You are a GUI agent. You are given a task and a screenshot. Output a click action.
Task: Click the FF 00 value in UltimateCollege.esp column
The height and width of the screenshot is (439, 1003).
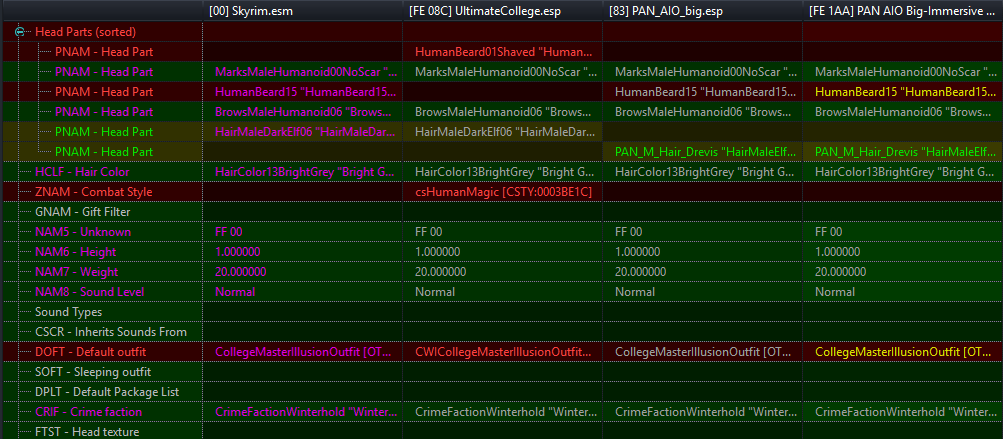(429, 232)
